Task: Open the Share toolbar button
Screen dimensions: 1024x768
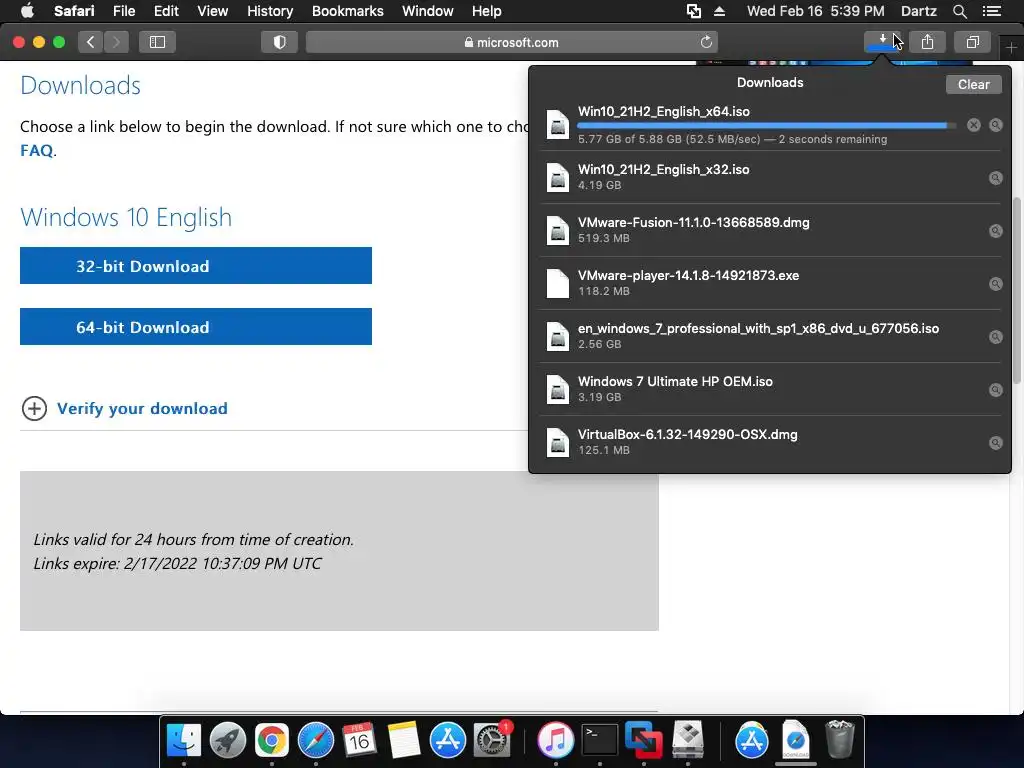Action: [927, 42]
